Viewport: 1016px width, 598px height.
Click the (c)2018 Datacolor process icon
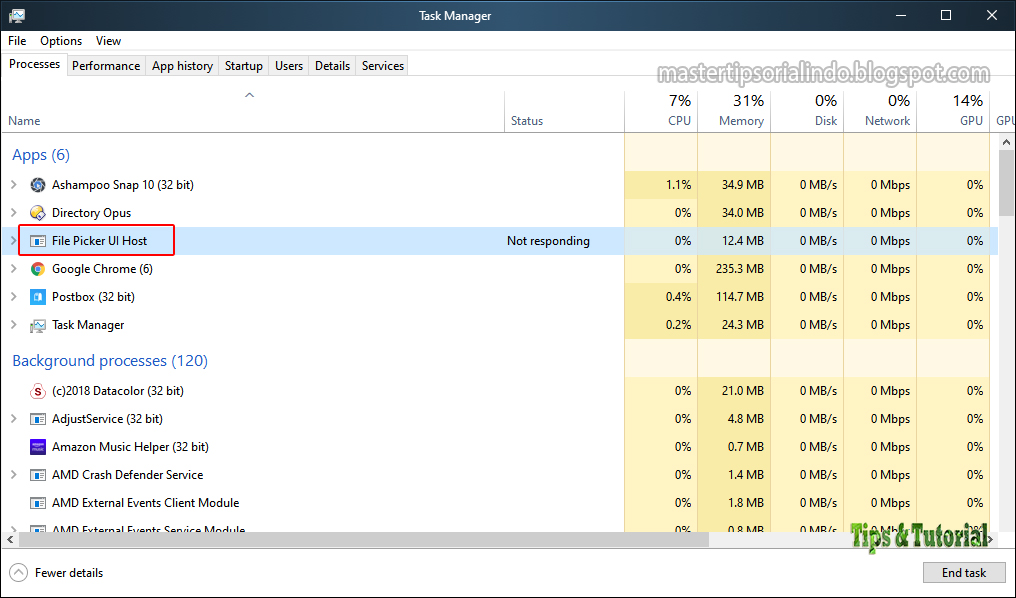tap(37, 390)
